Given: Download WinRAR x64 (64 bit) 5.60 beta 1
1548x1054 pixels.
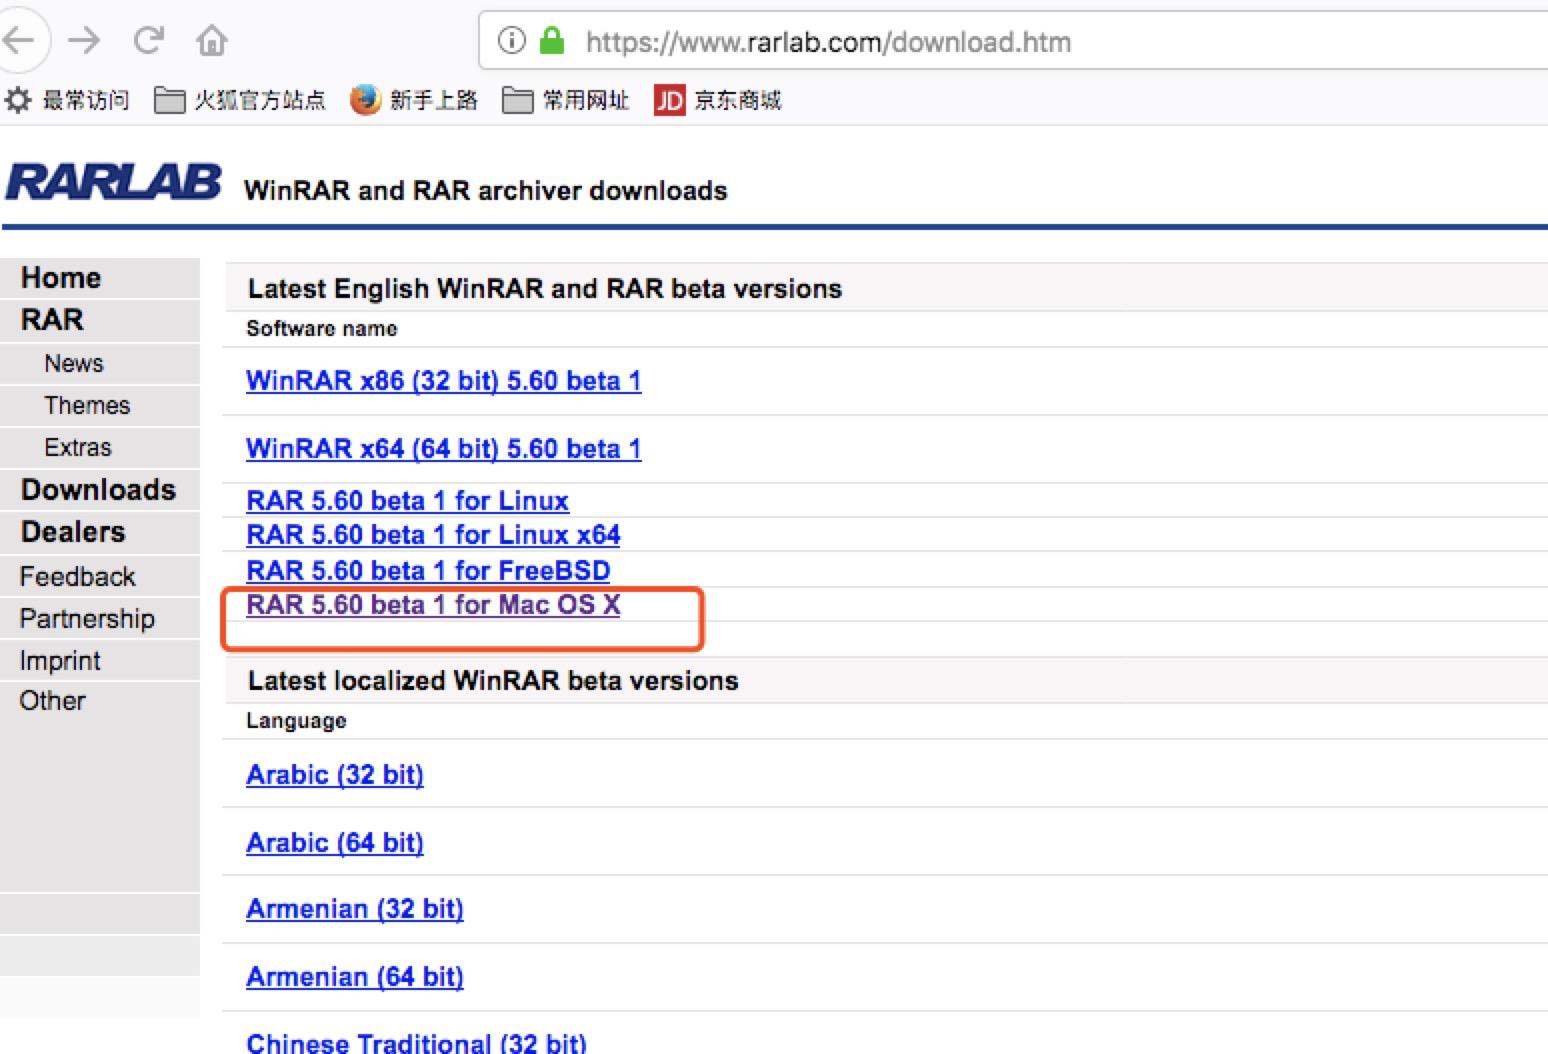Looking at the screenshot, I should (444, 449).
